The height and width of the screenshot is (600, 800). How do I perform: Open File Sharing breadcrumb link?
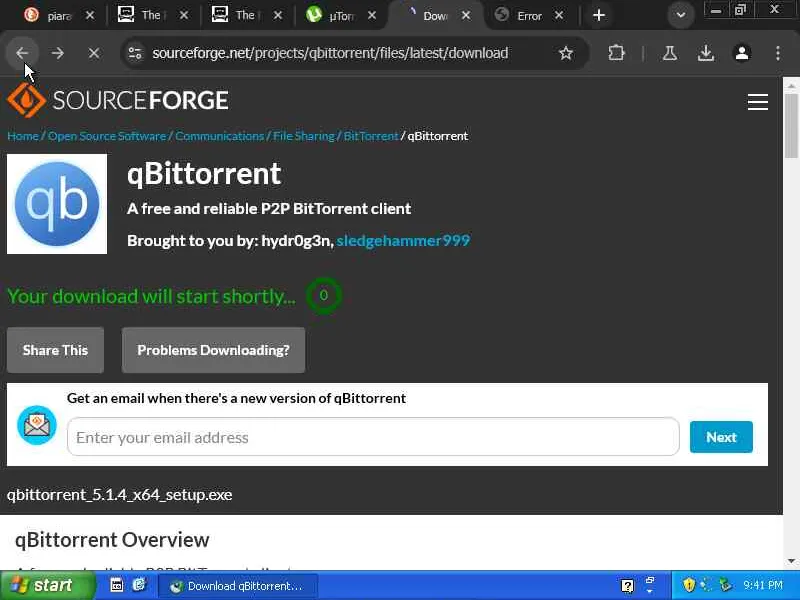click(x=304, y=136)
